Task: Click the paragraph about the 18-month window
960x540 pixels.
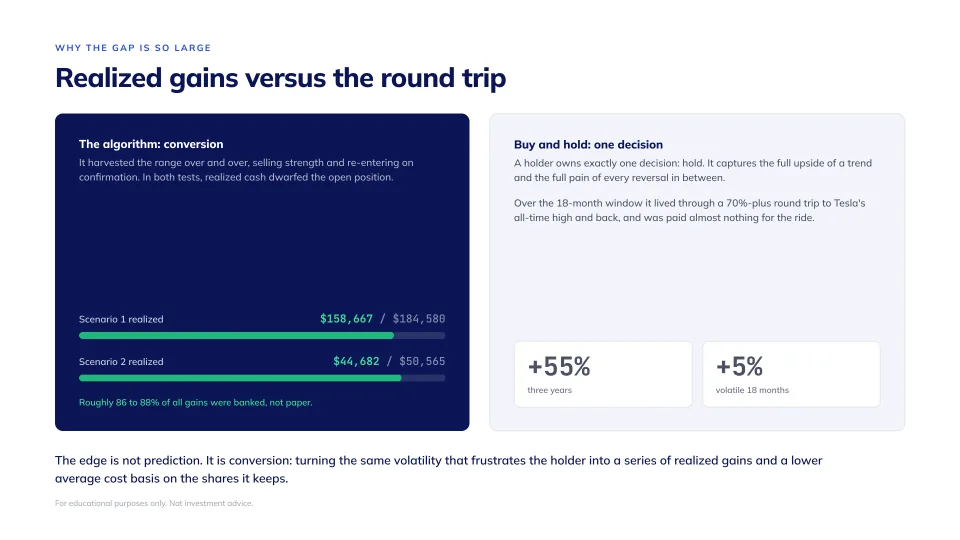Action: click(689, 210)
